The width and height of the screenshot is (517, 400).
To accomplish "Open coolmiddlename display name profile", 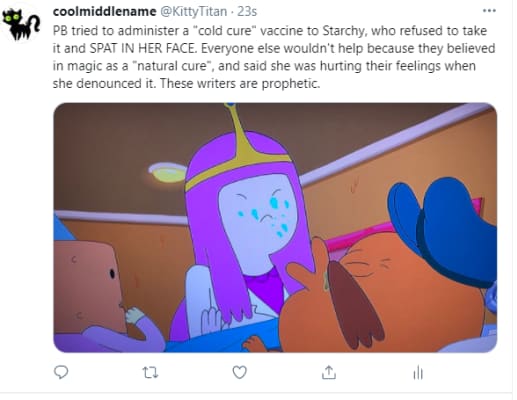I will click(x=104, y=12).
